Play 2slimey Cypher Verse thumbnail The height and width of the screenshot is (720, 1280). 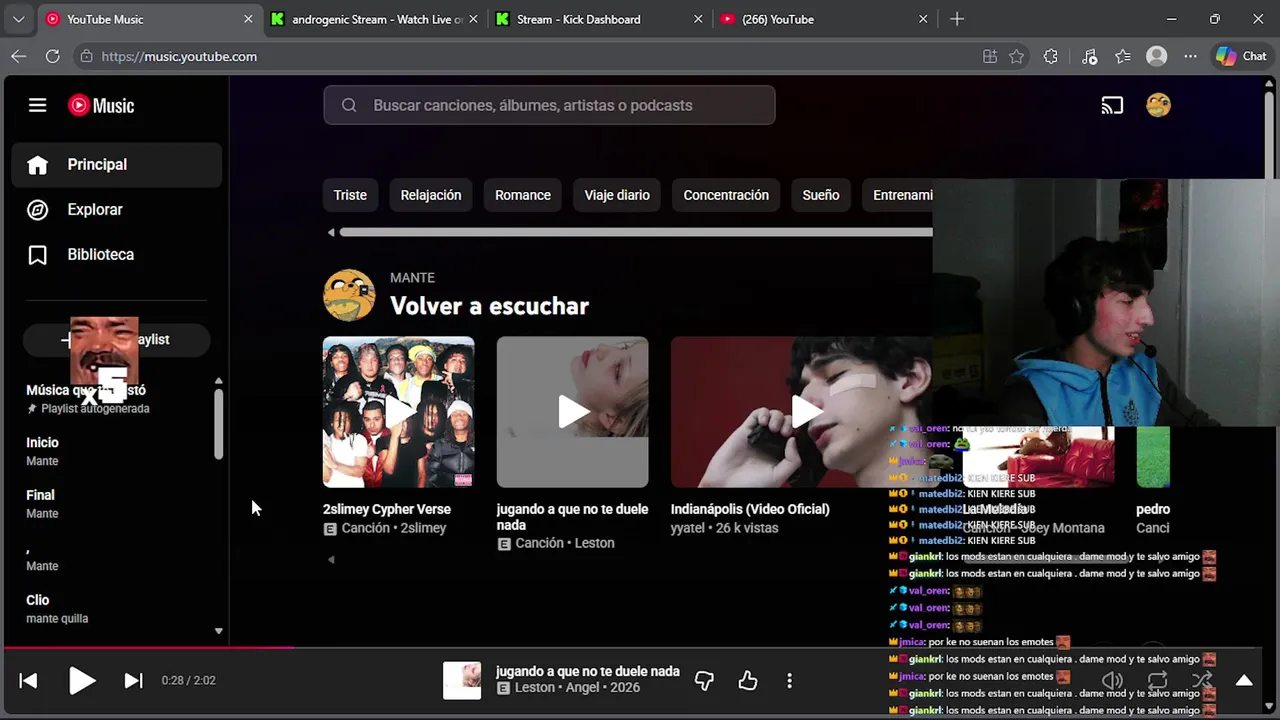coord(399,412)
